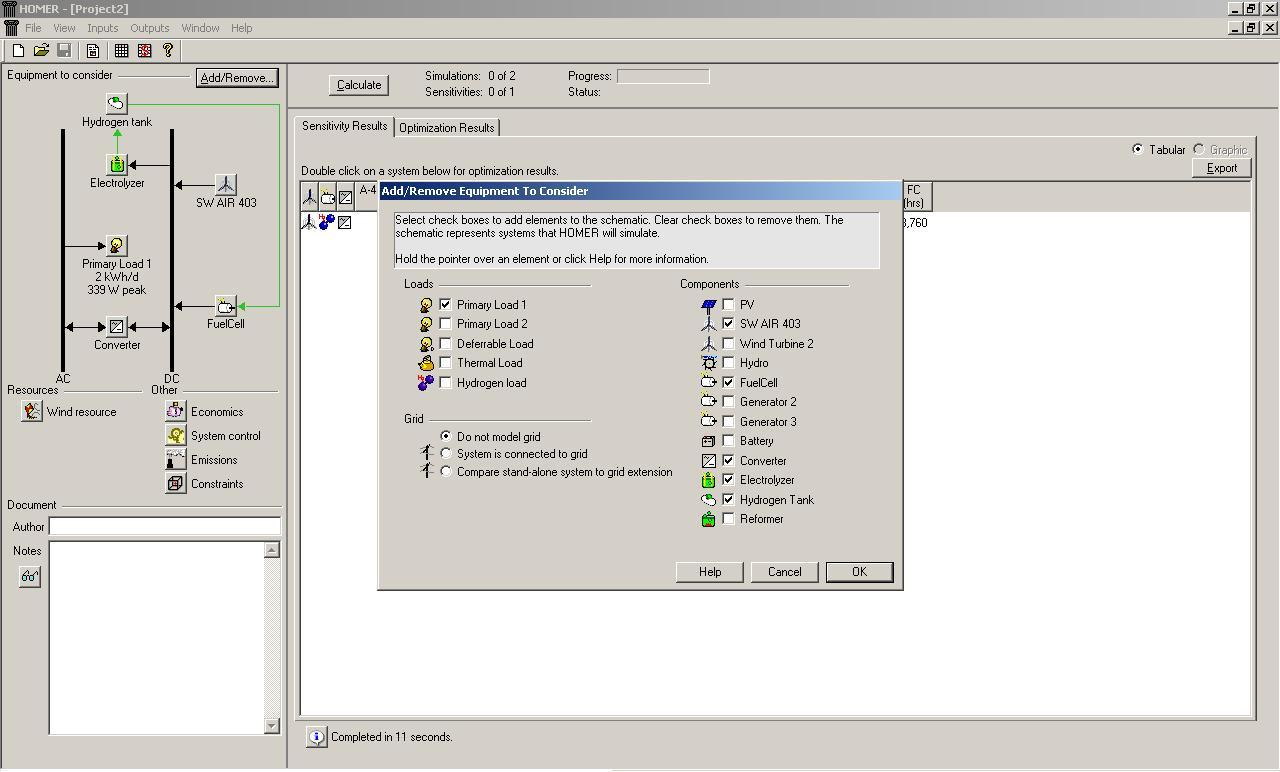Check the Generator 2 checkbox
This screenshot has height=772, width=1280.
(729, 402)
